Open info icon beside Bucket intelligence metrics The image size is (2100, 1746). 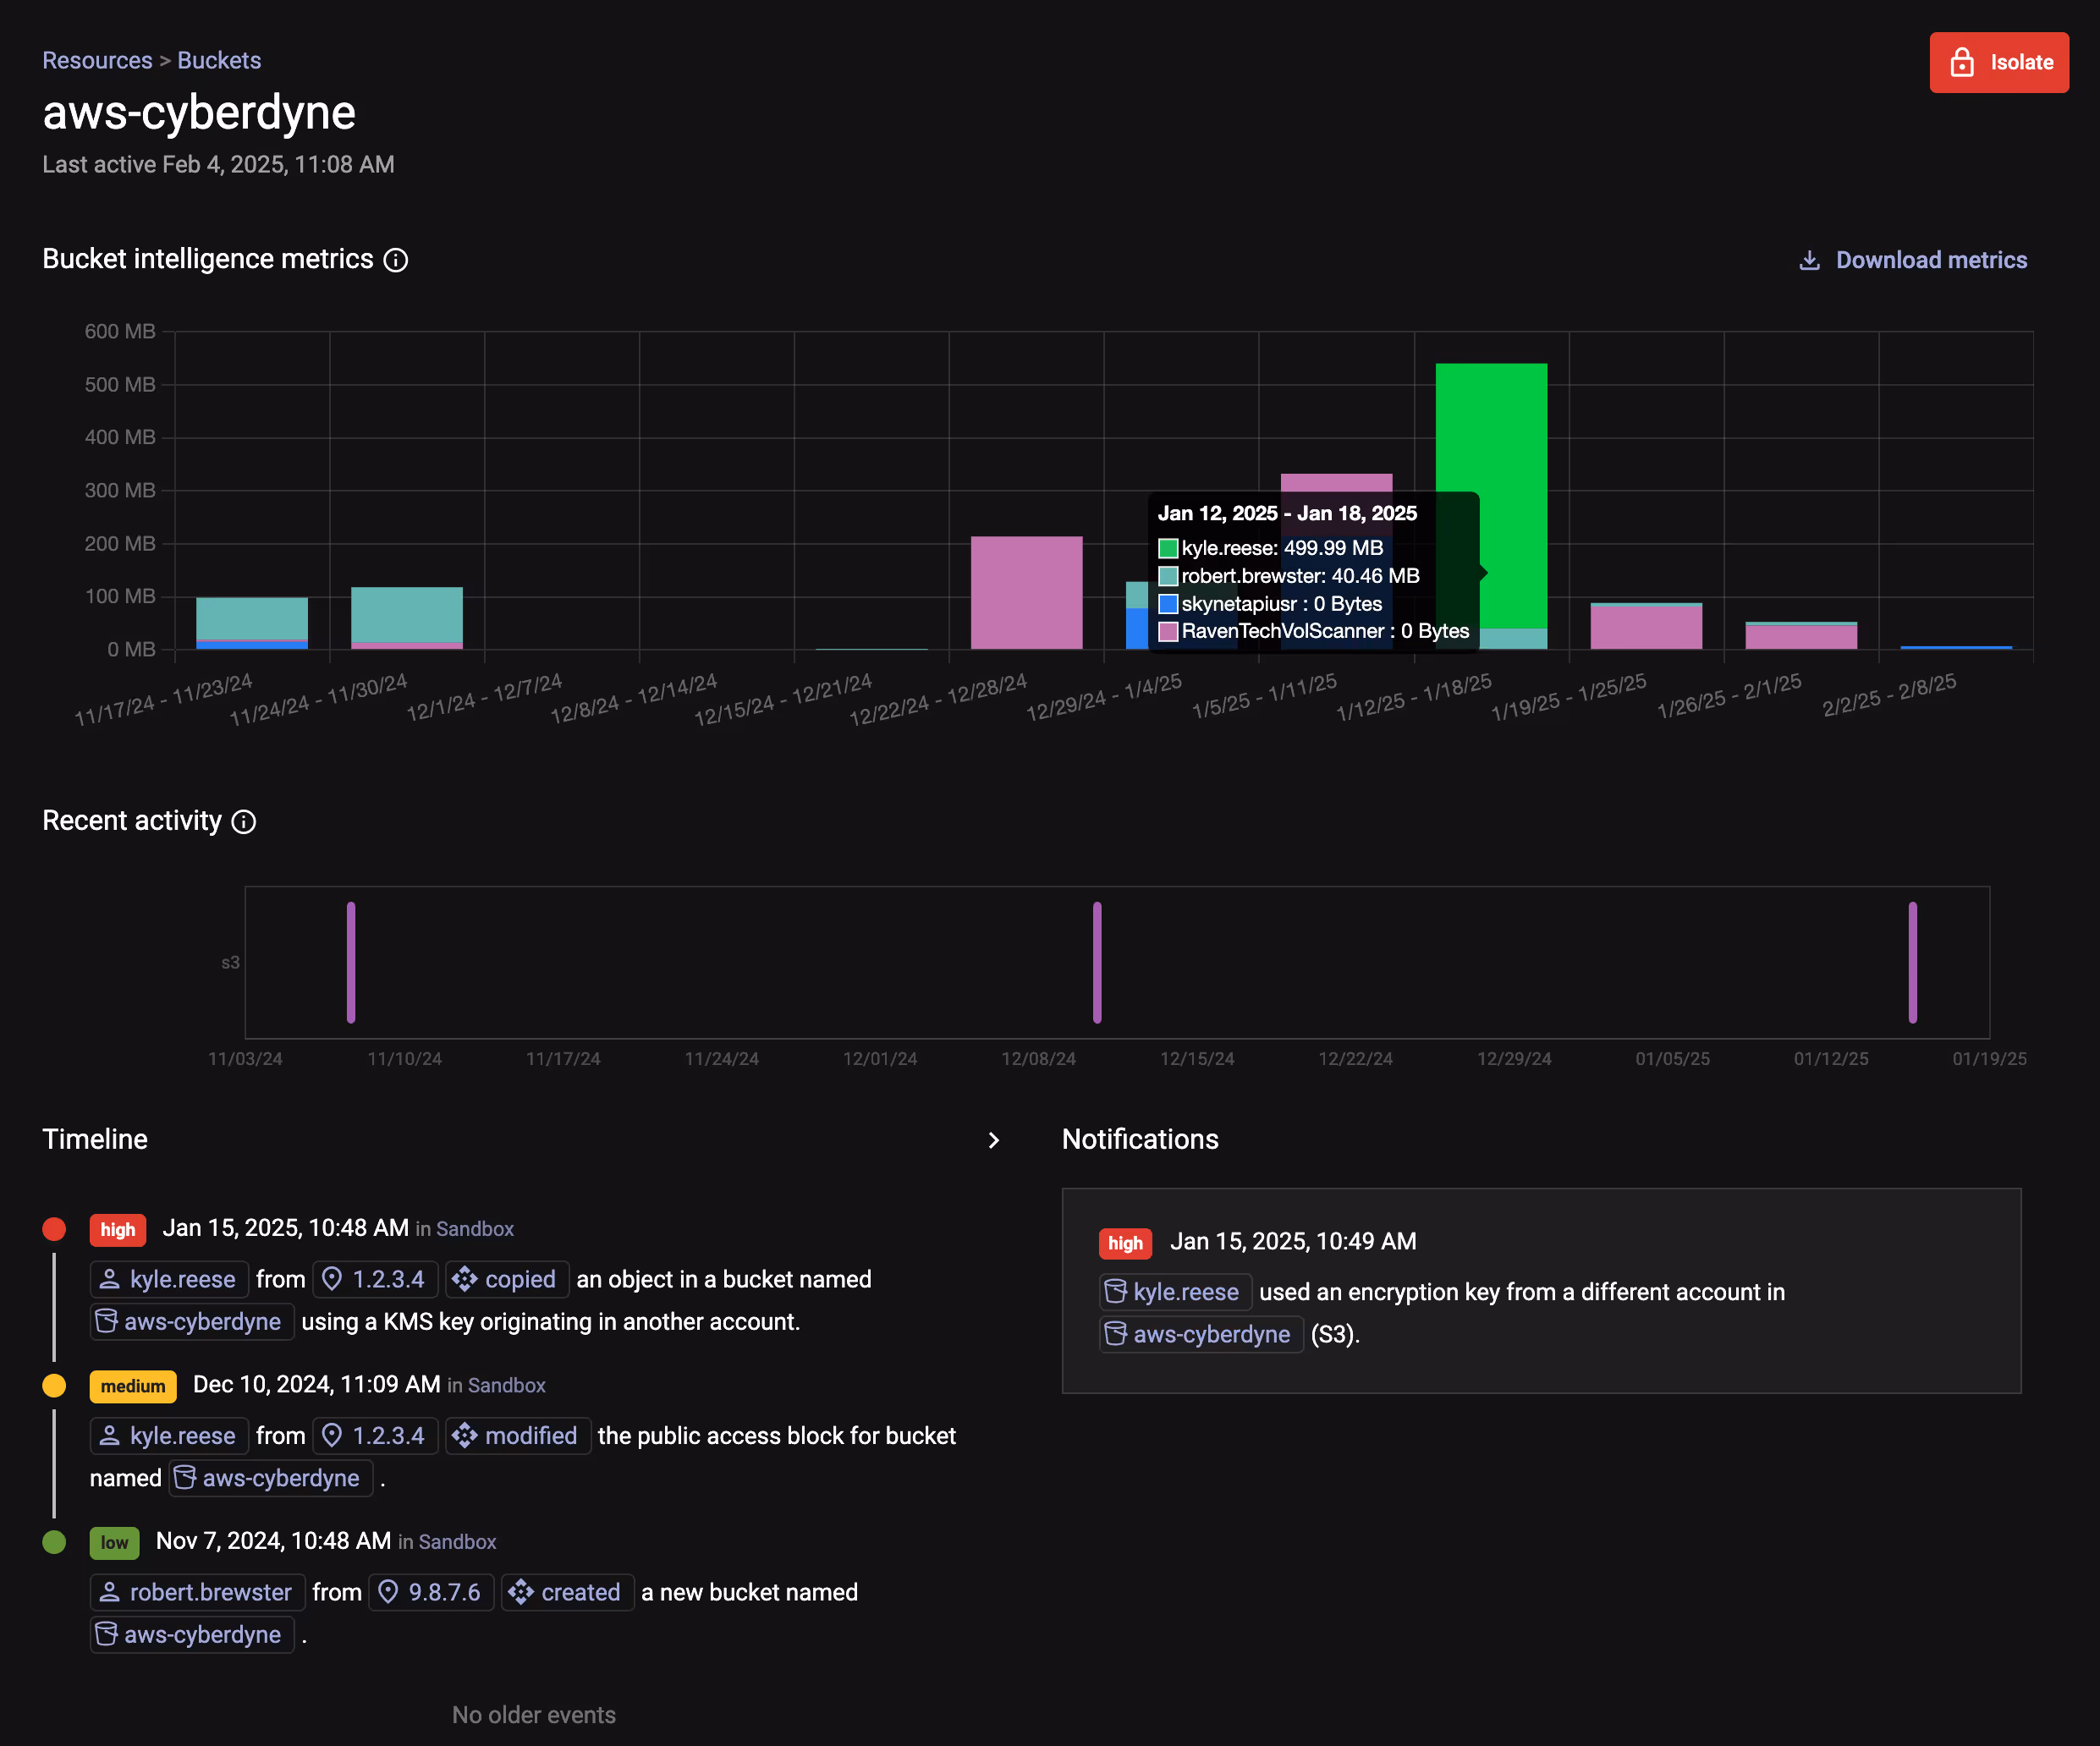(x=396, y=260)
